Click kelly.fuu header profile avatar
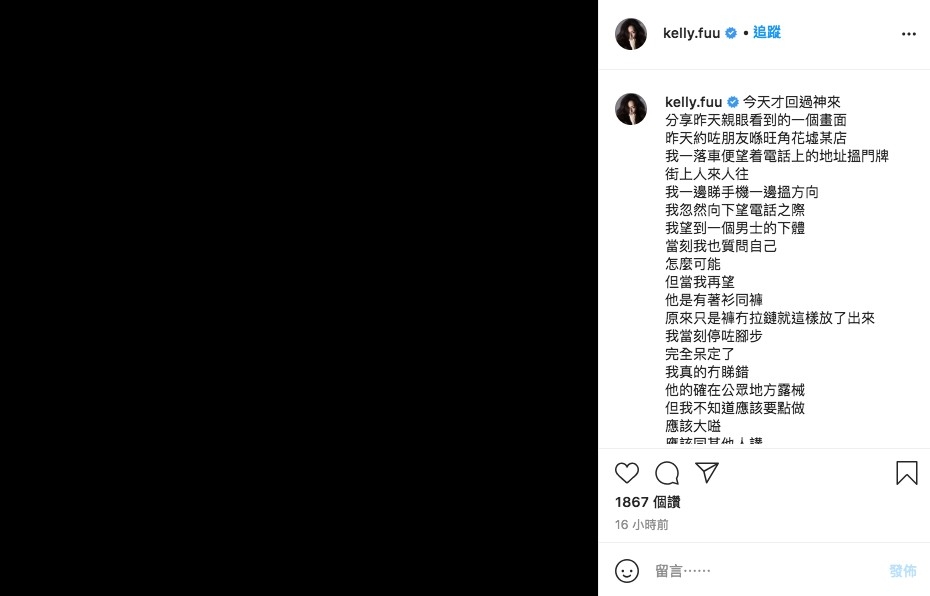Viewport: 930px width, 596px height. point(630,34)
